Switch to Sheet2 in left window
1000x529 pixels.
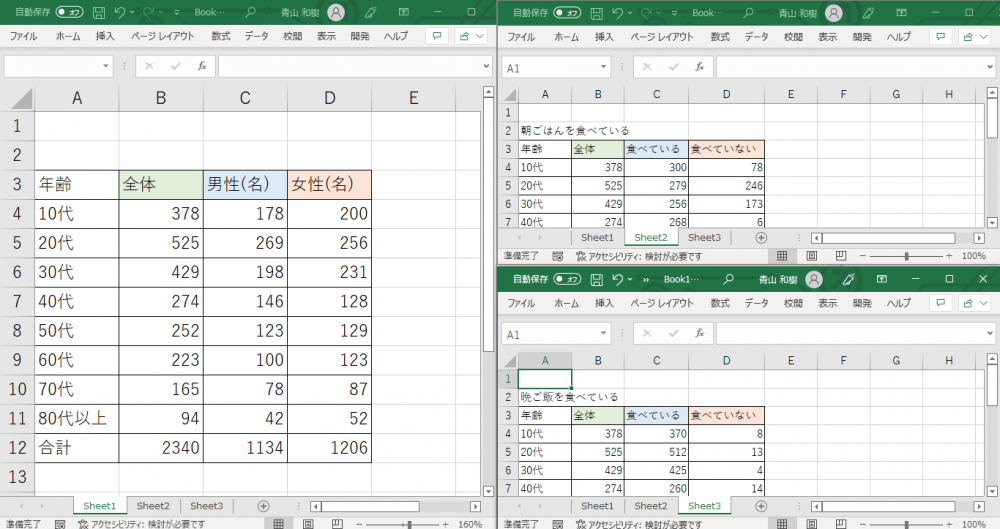click(153, 506)
